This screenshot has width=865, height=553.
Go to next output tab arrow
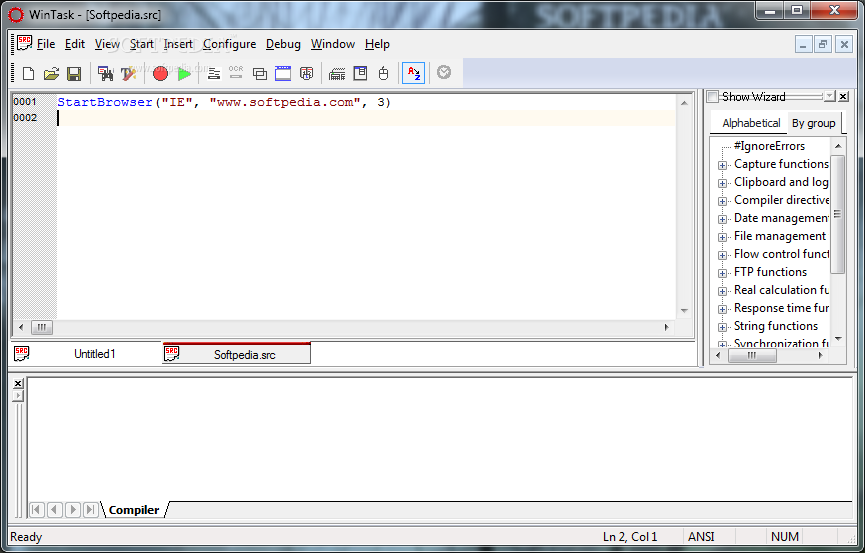(73, 509)
